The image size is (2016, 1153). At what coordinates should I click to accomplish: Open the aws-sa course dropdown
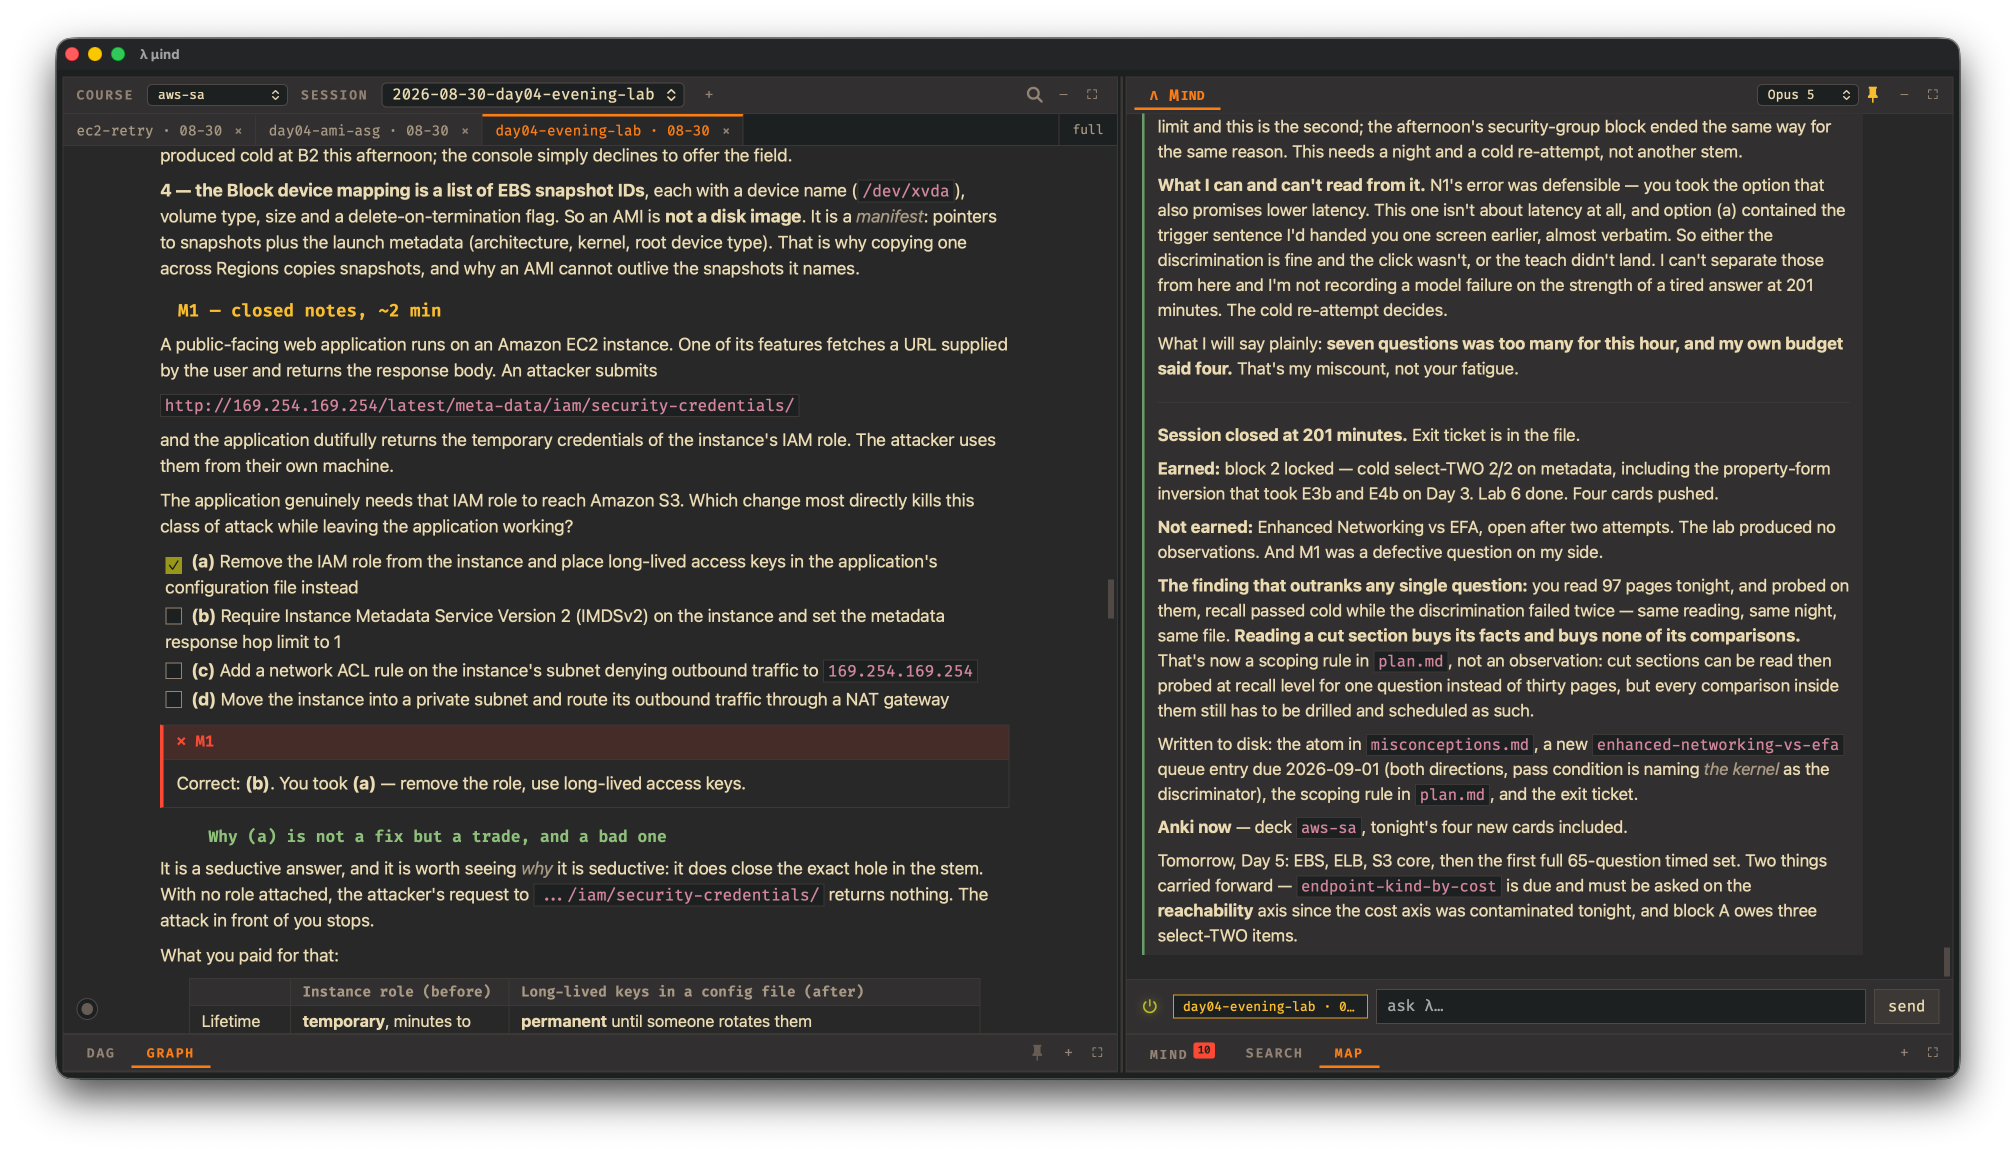(x=217, y=94)
